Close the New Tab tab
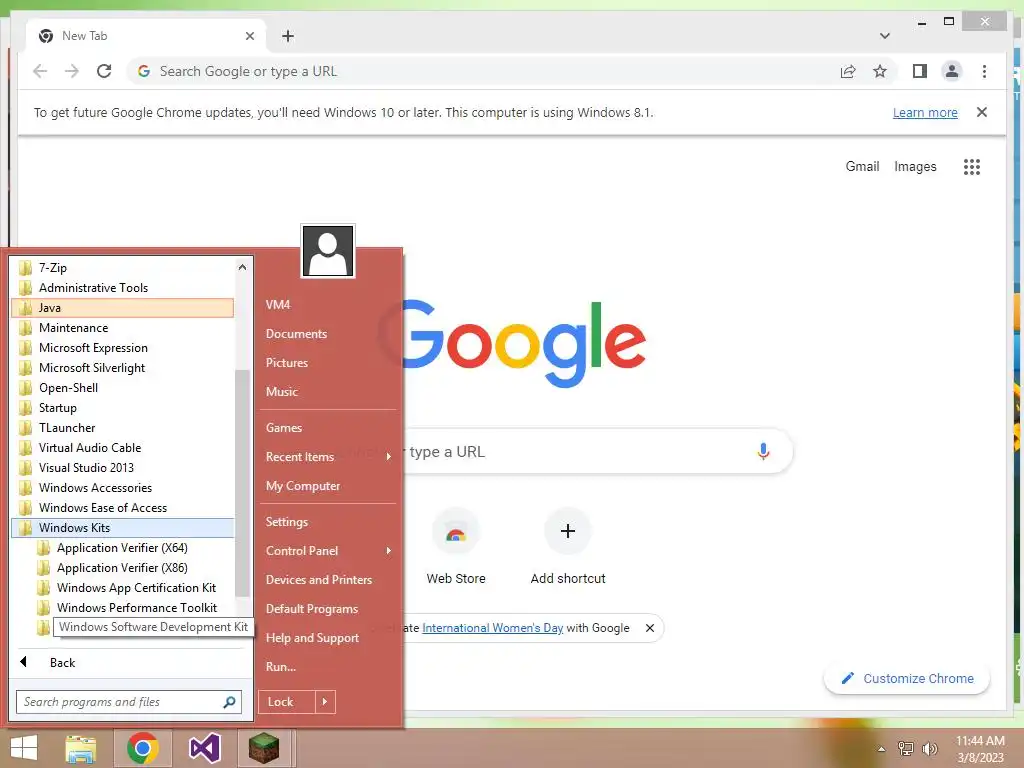 click(249, 36)
